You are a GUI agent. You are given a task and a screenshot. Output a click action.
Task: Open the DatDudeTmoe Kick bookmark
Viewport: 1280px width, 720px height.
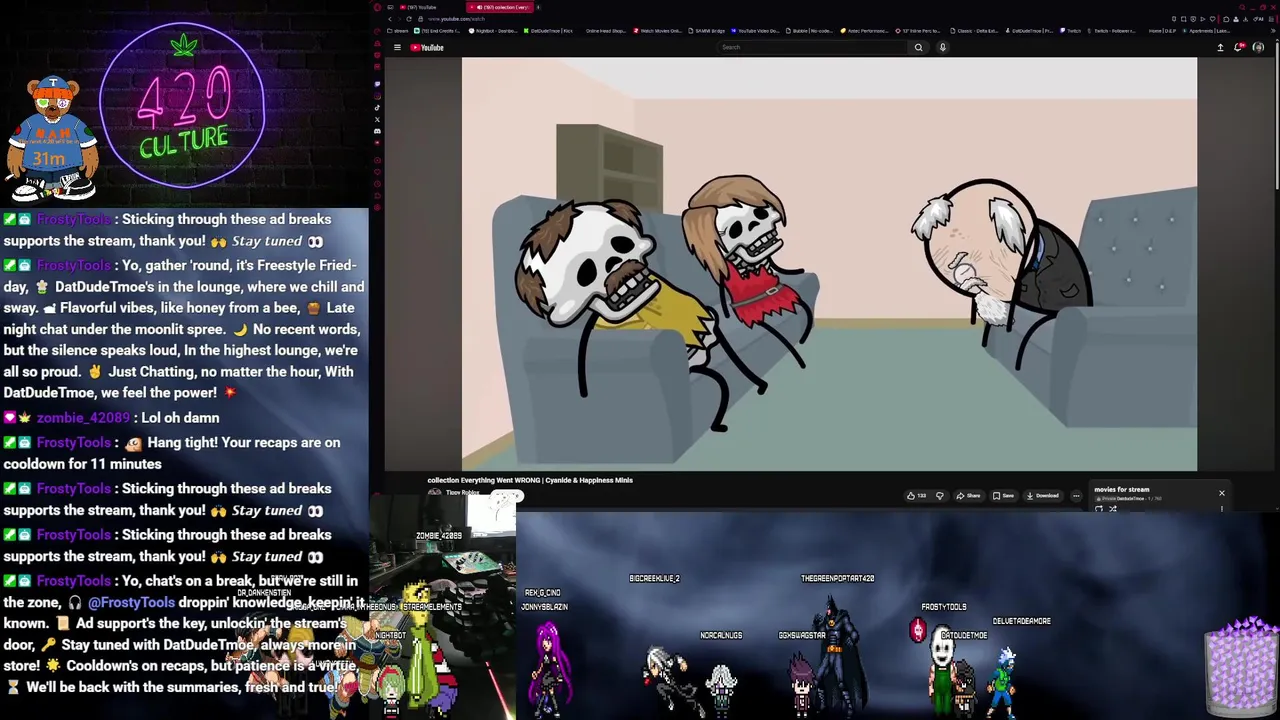(550, 31)
